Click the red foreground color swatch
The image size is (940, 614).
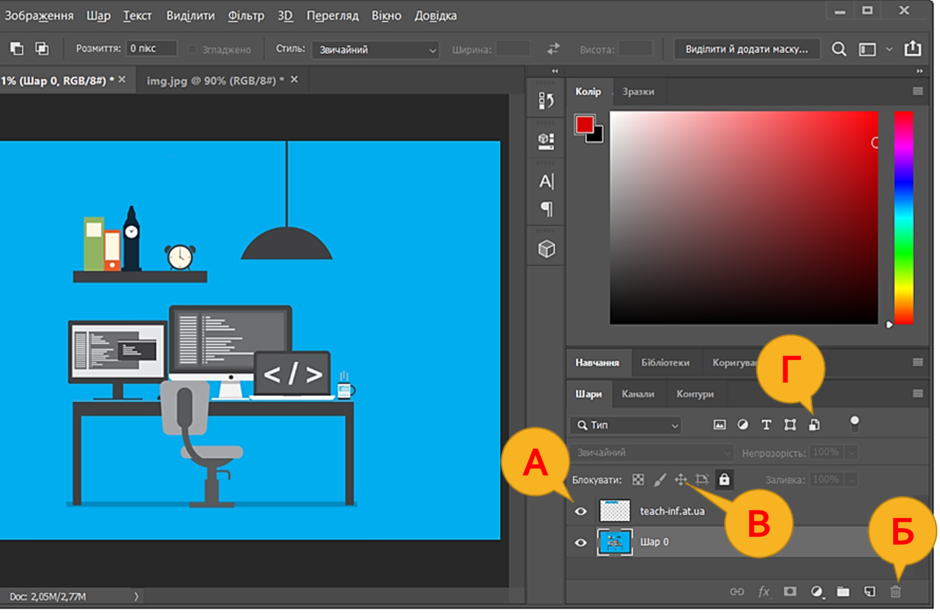point(584,124)
